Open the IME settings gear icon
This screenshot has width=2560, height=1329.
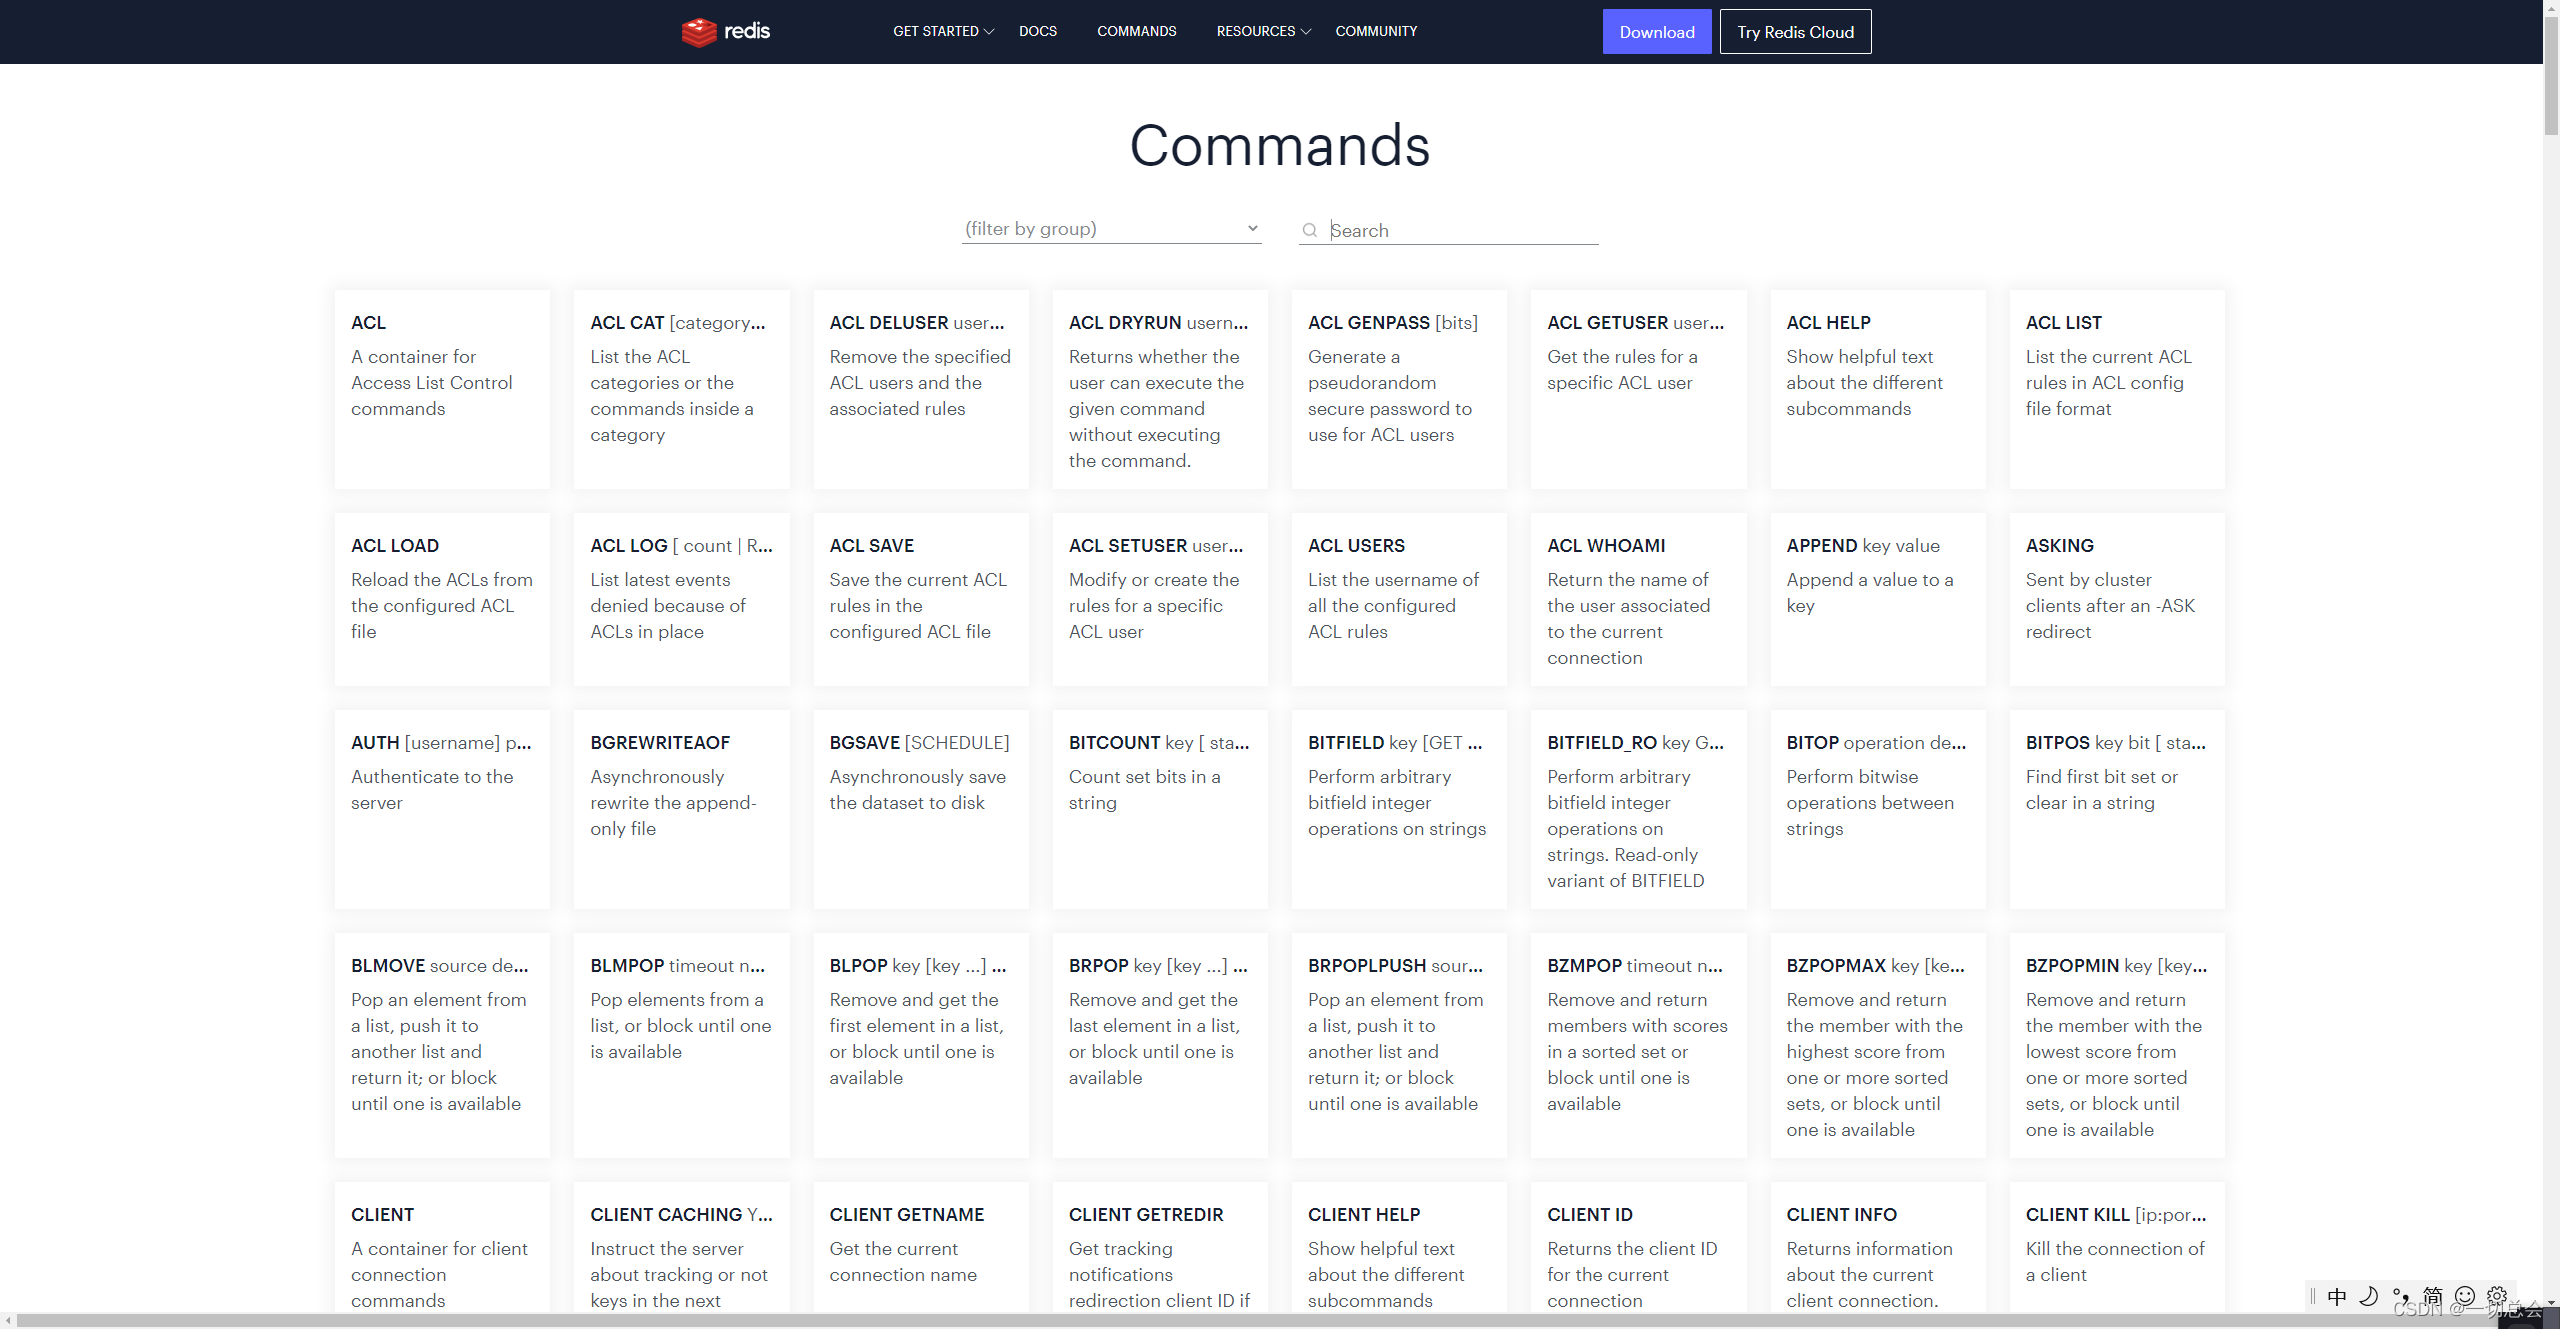[2497, 1297]
